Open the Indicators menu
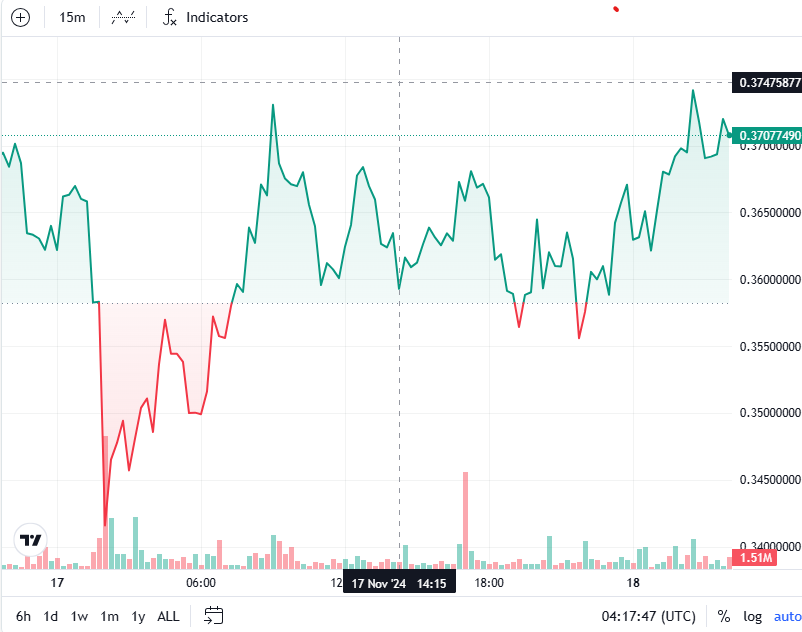Screen dimensions: 802x632 coord(206,17)
